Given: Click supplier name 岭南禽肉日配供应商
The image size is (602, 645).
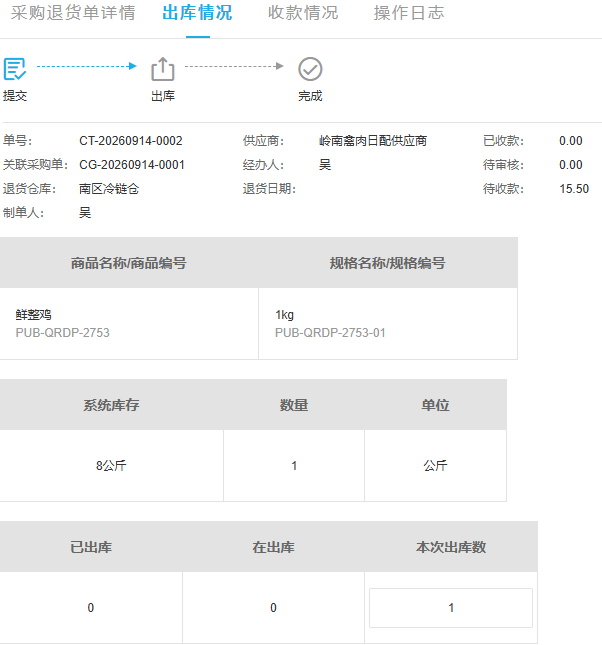Looking at the screenshot, I should click(373, 141).
